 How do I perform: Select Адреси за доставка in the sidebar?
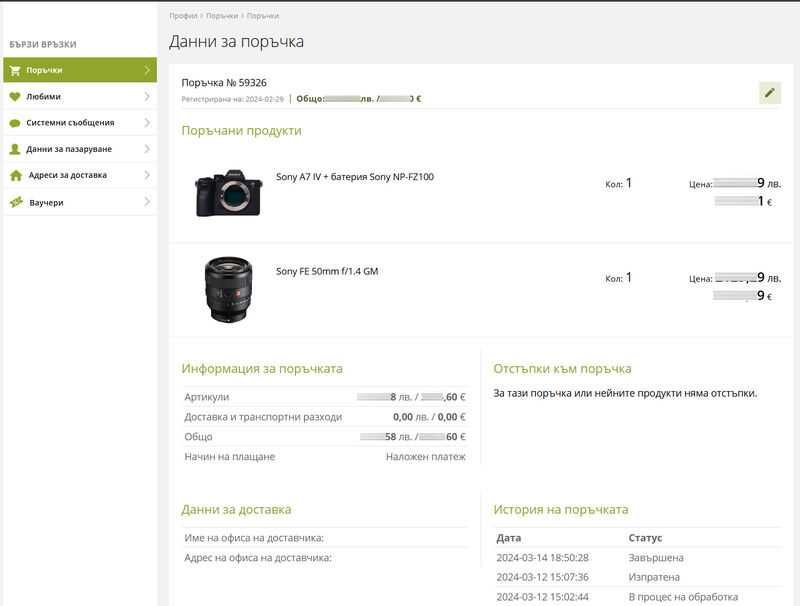pos(80,175)
